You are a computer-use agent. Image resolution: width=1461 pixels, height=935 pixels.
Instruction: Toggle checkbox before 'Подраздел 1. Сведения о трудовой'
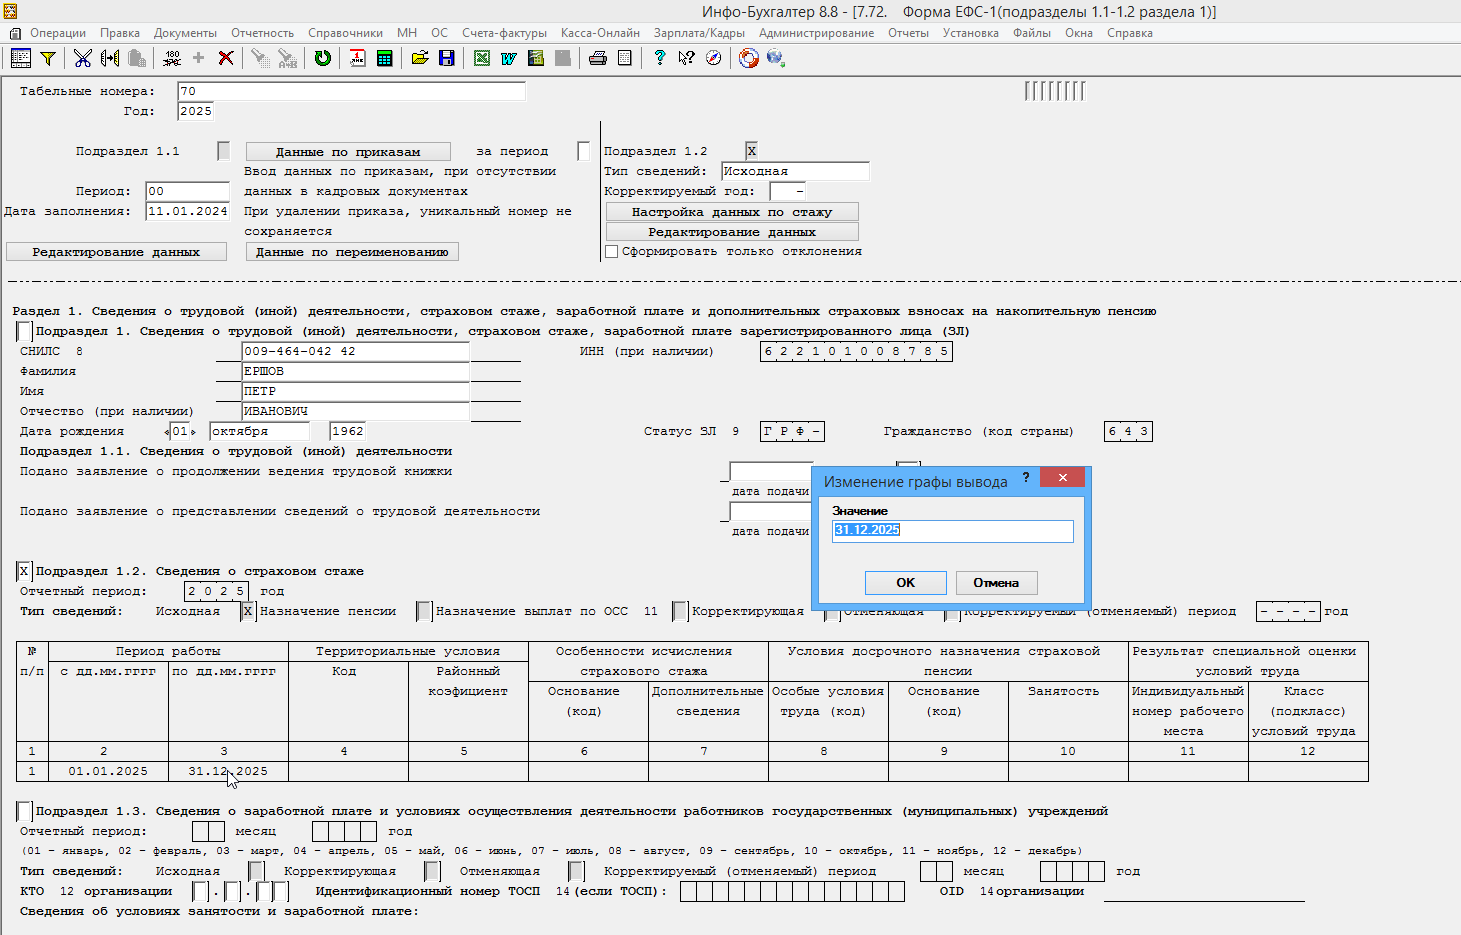pyautogui.click(x=24, y=331)
